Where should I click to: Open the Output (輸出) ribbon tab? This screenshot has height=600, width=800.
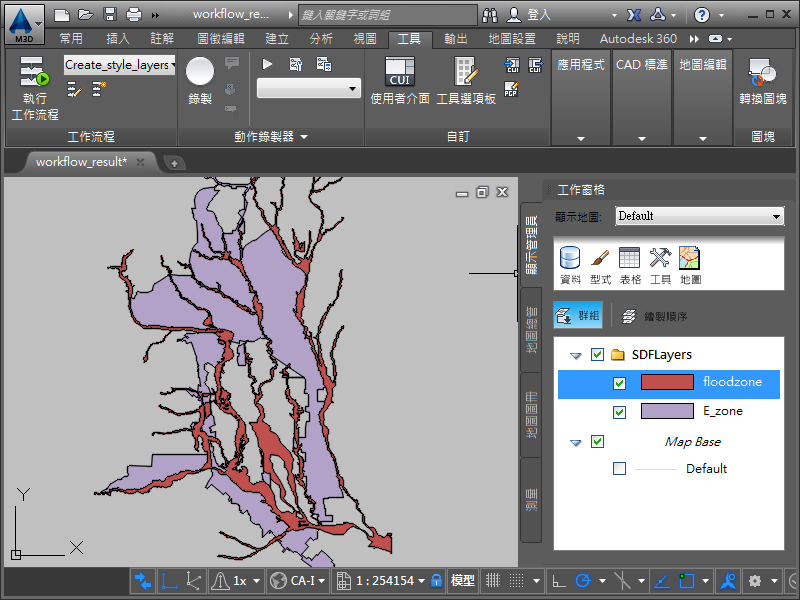tap(456, 39)
